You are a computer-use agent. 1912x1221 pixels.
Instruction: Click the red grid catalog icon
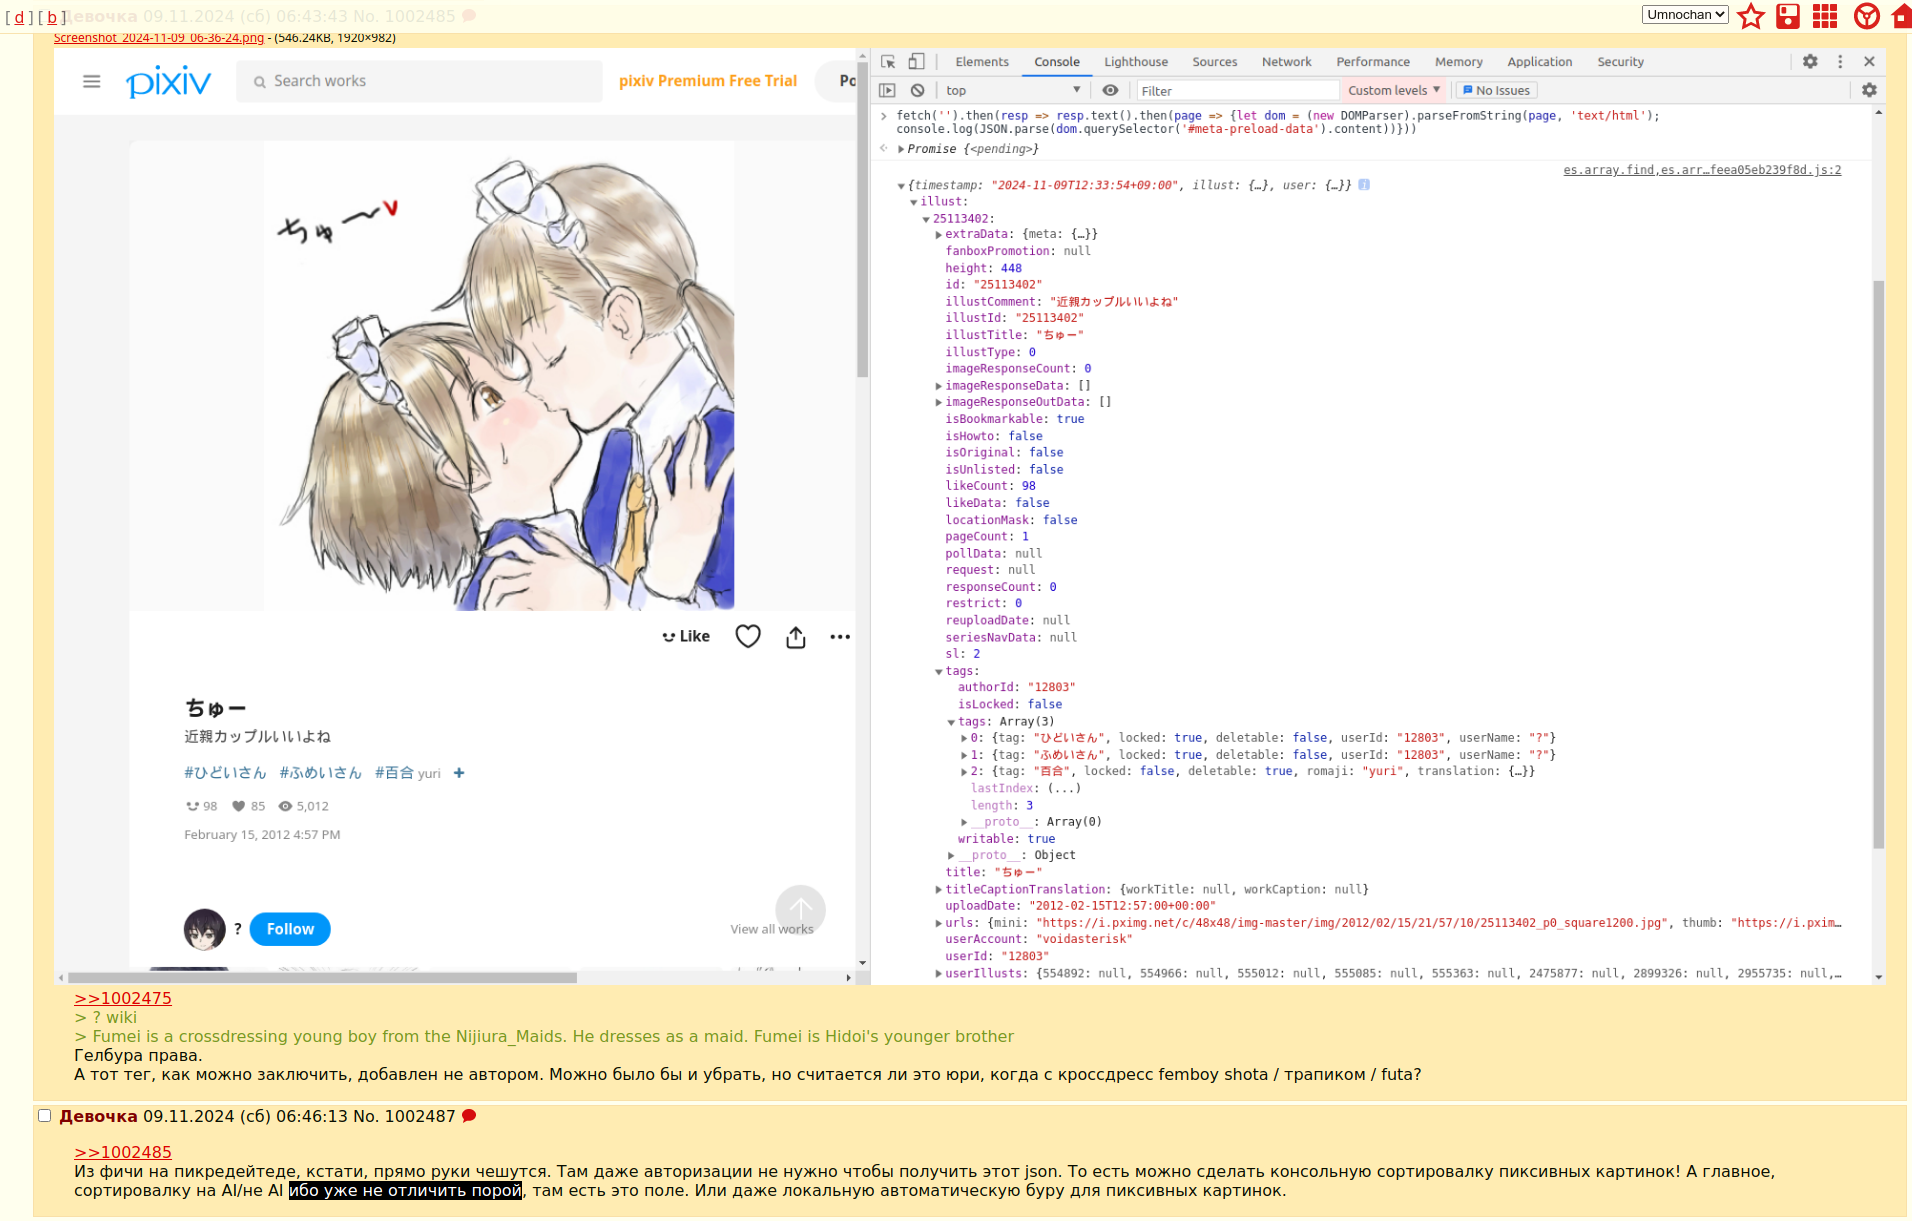(1825, 16)
